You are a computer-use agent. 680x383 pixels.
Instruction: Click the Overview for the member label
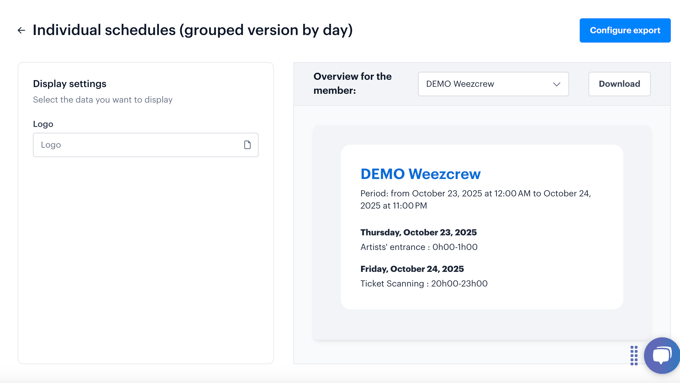point(353,83)
